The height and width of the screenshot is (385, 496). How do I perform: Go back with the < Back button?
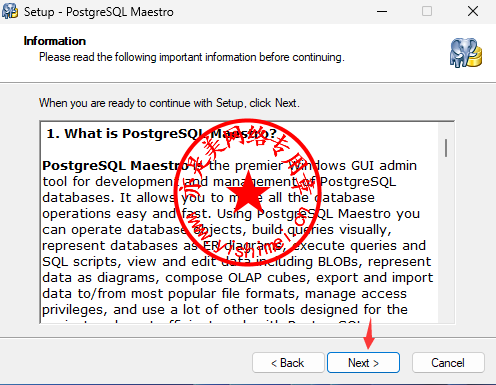point(288,362)
